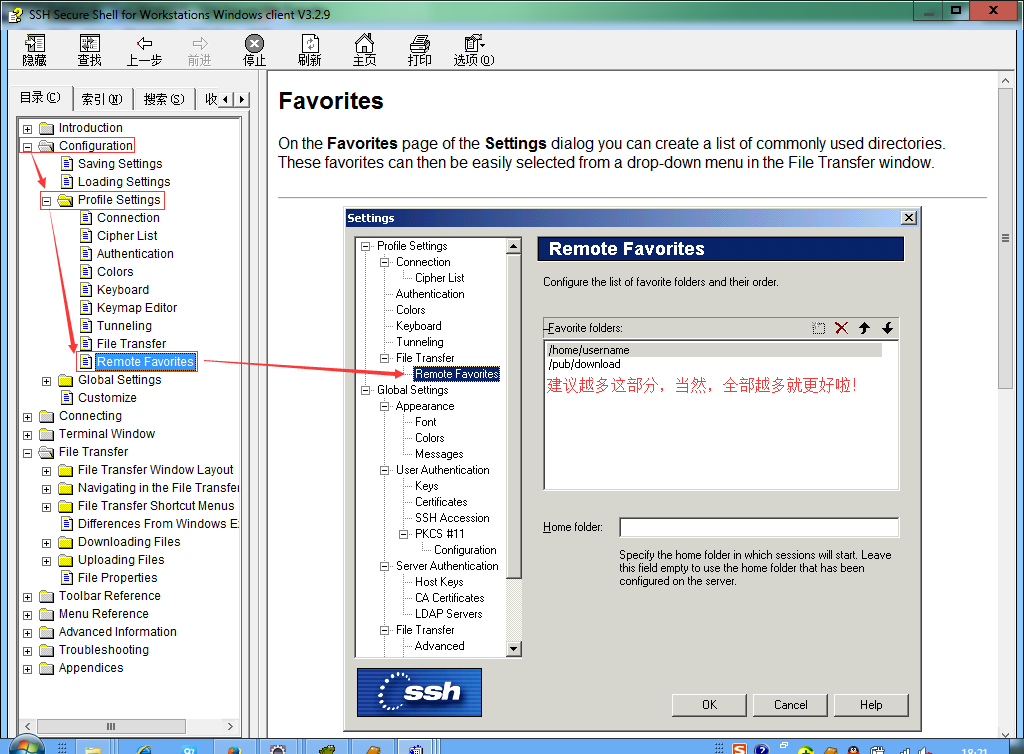Expand the Toolbar Reference folder
This screenshot has height=754, width=1024.
pos(27,597)
